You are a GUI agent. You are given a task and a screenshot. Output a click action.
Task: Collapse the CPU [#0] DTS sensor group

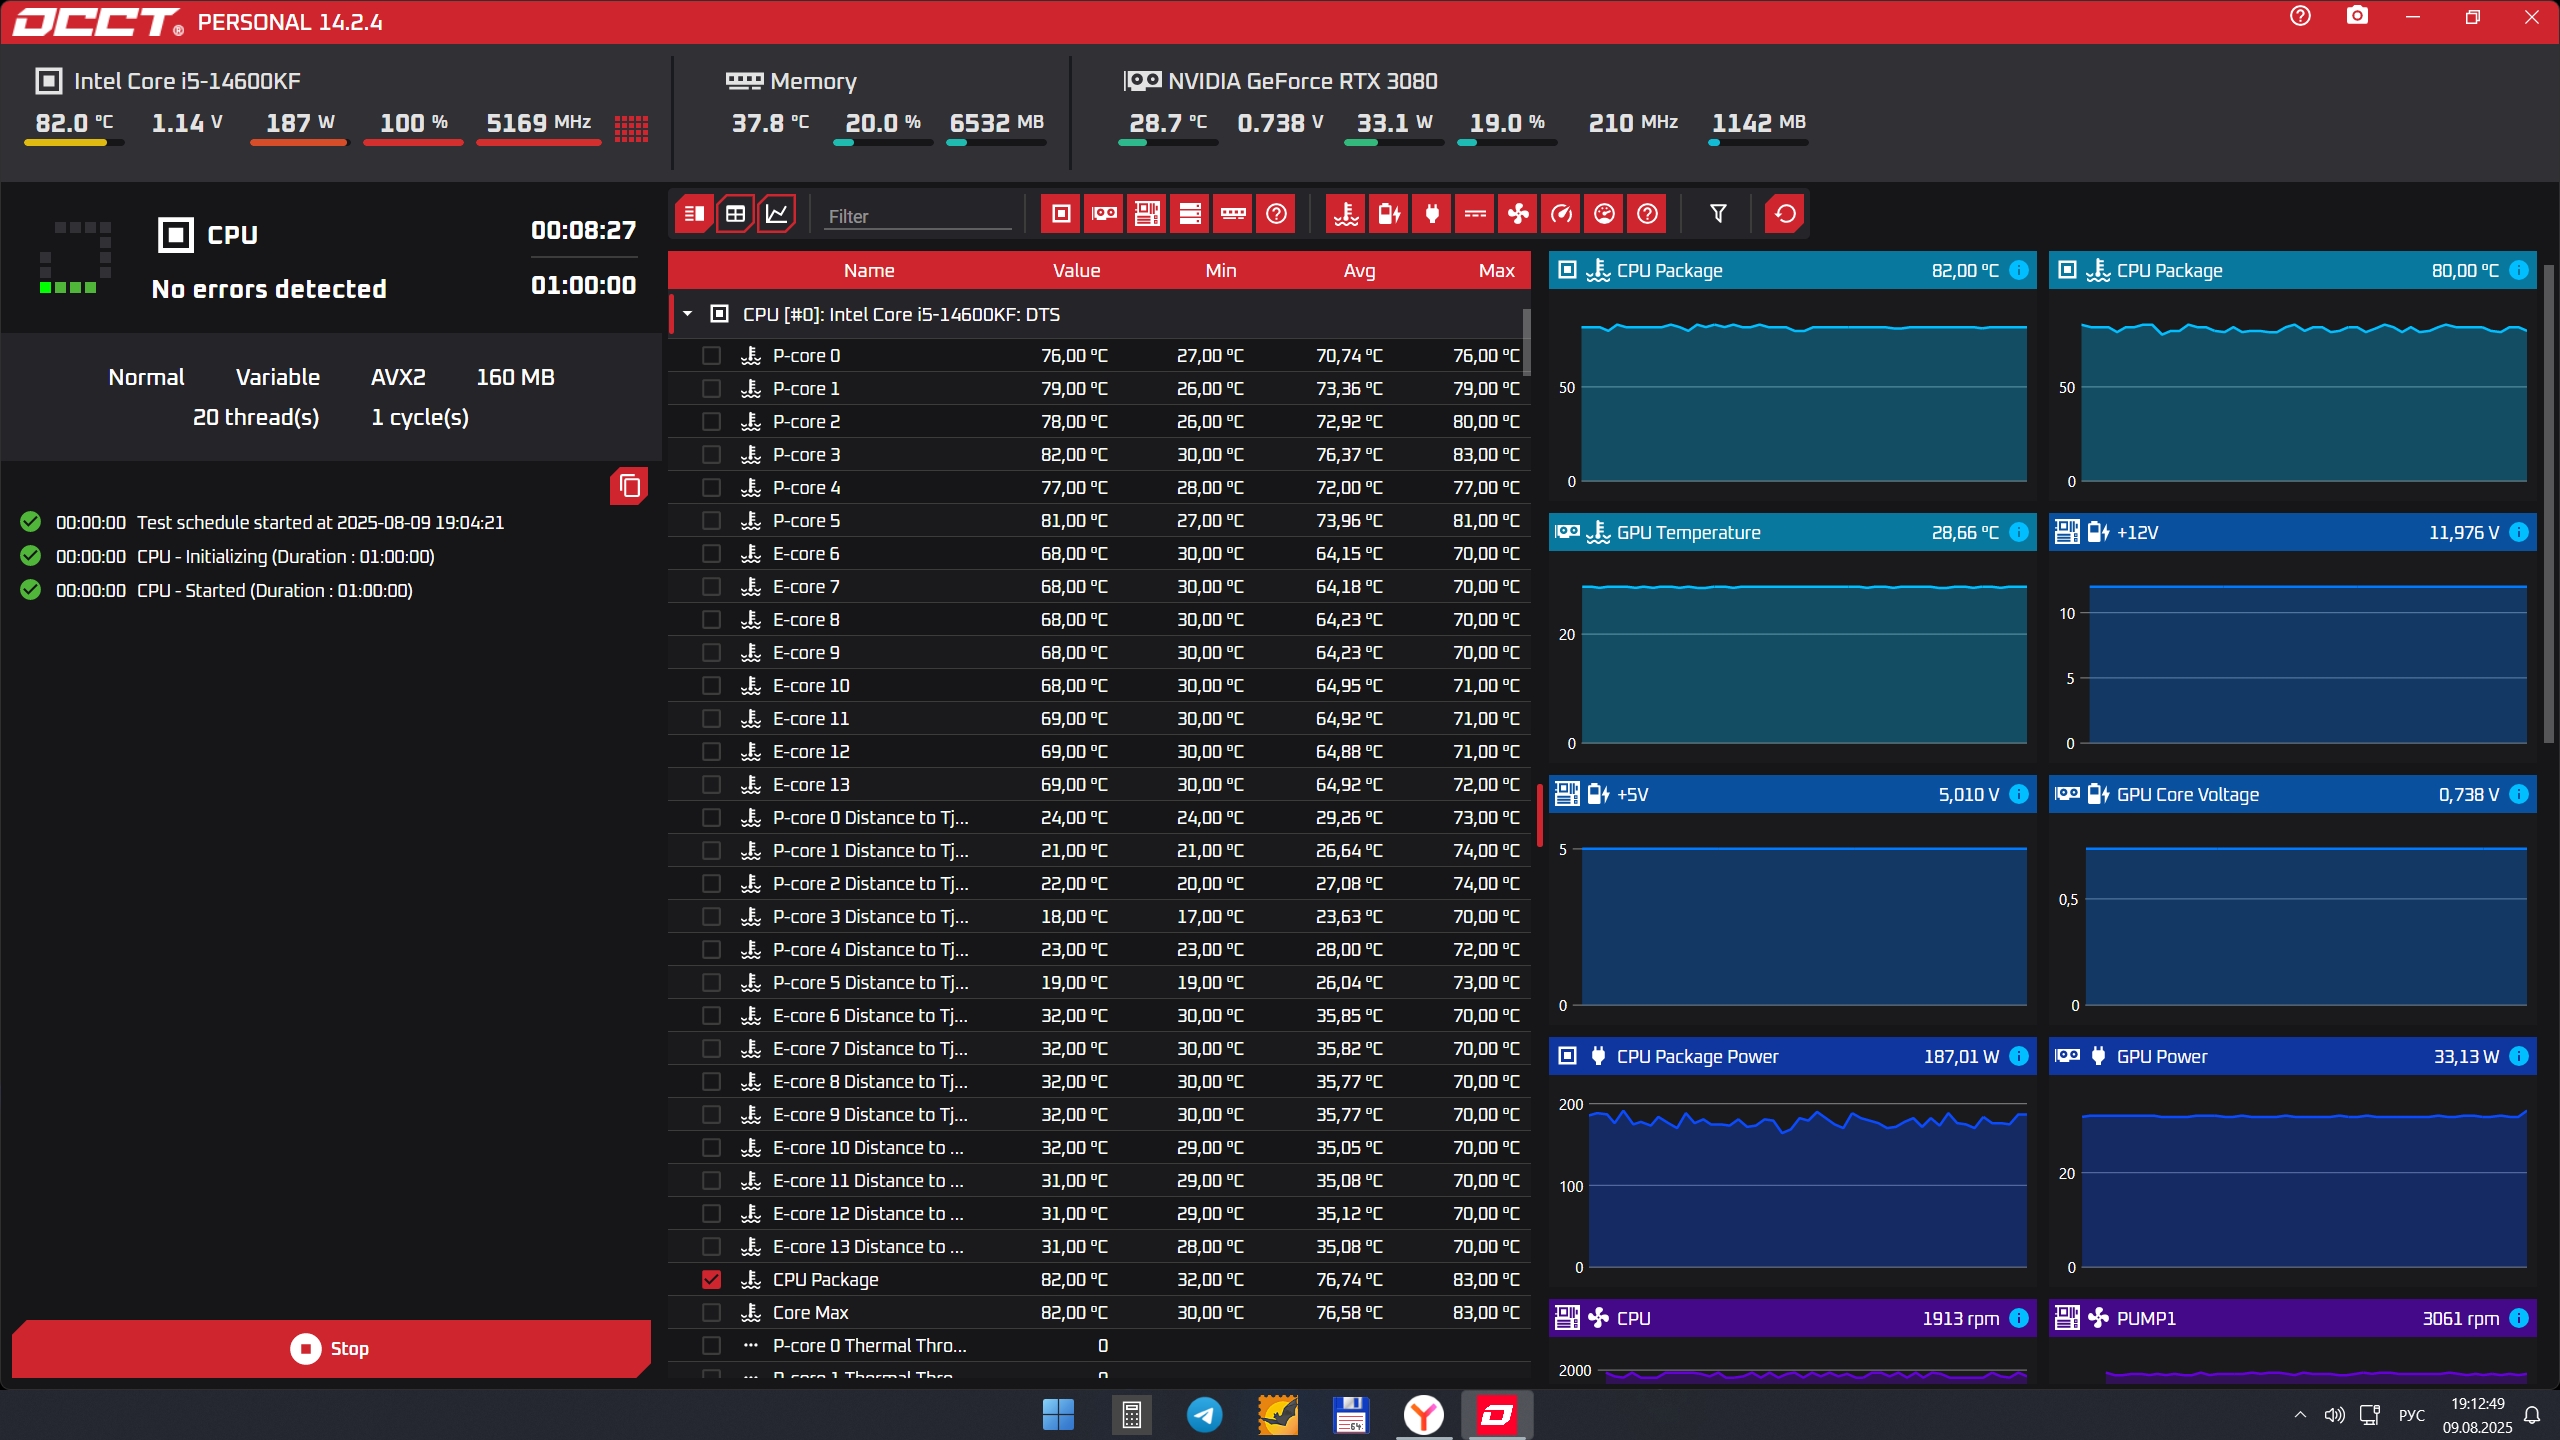(688, 314)
